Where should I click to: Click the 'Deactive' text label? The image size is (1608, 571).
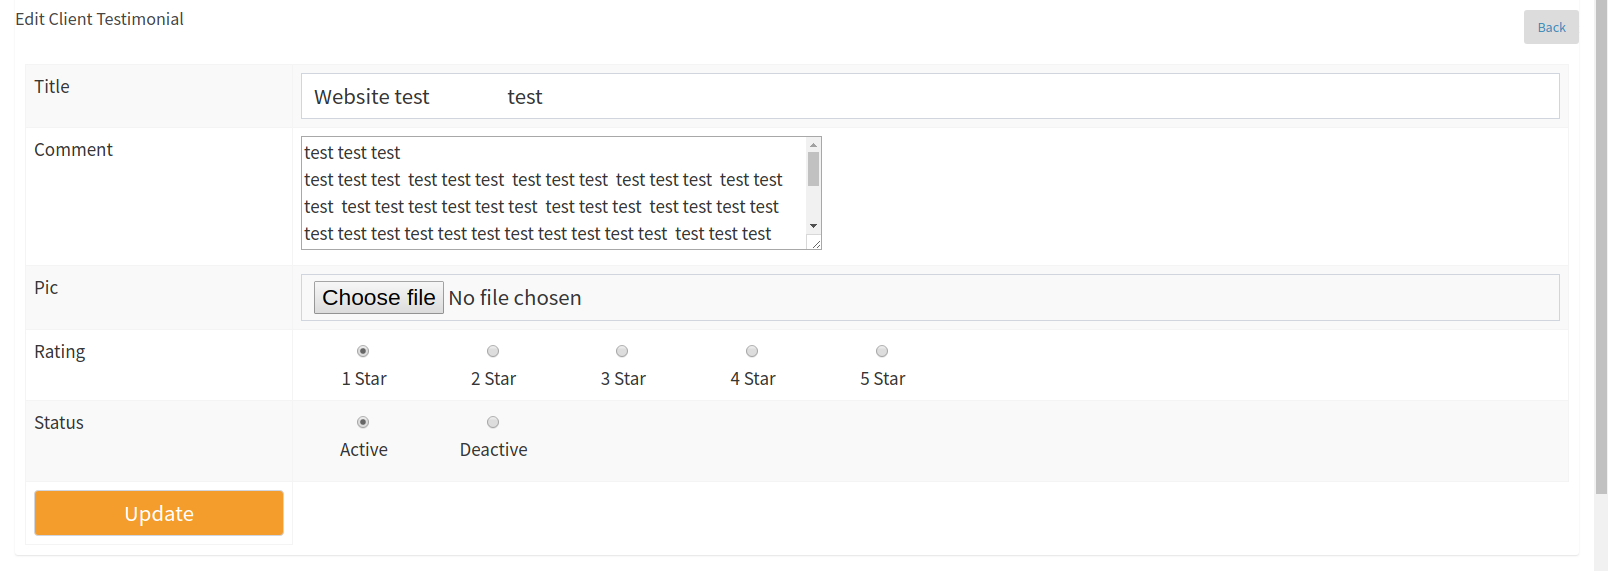point(493,450)
